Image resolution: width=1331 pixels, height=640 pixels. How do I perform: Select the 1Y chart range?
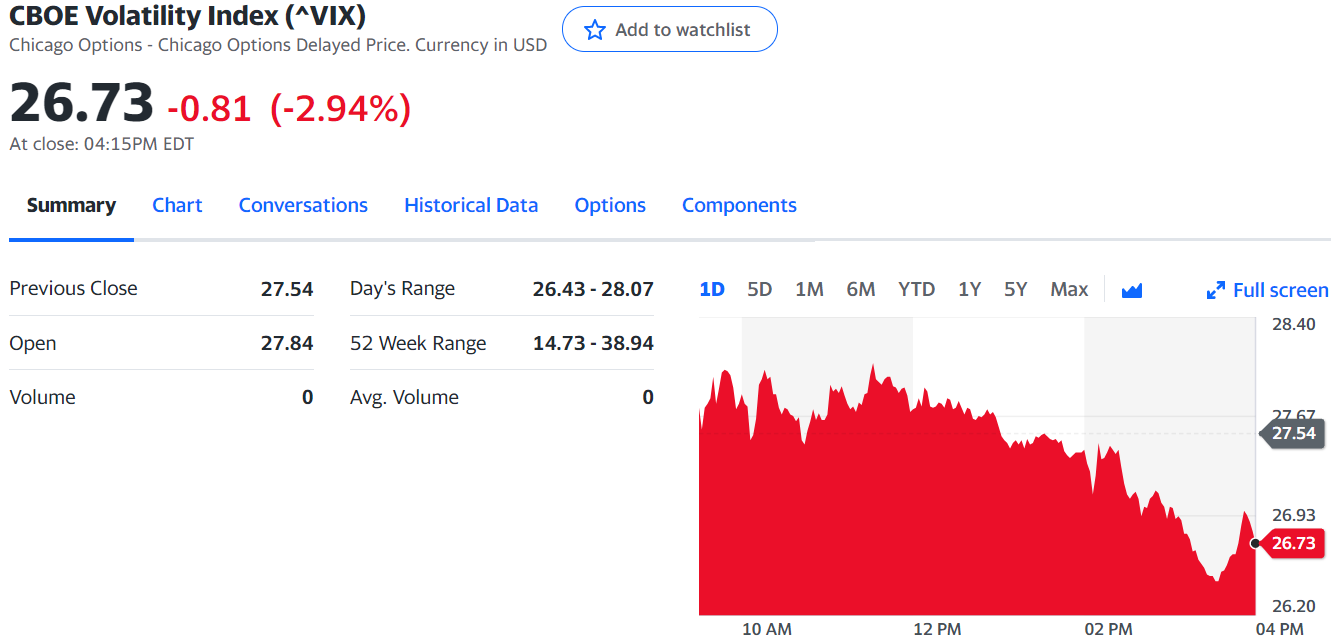[969, 289]
